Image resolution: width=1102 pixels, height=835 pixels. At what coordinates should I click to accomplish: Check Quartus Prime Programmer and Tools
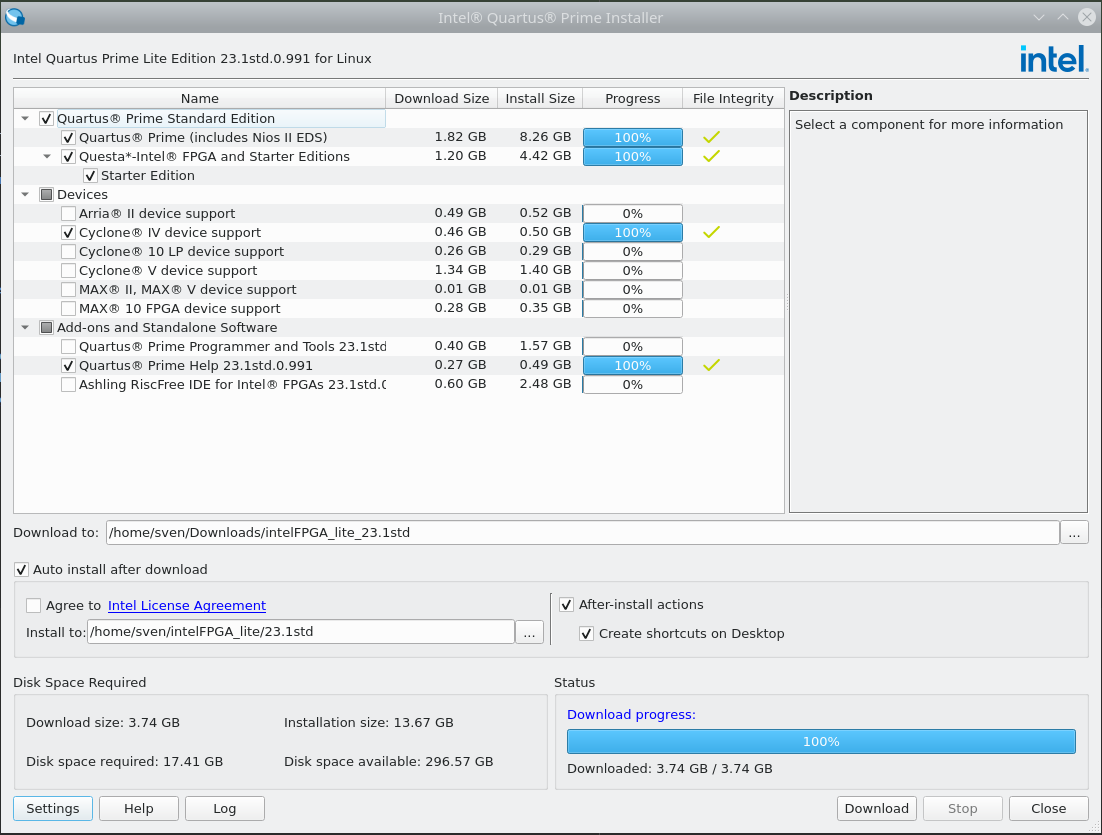pos(68,347)
